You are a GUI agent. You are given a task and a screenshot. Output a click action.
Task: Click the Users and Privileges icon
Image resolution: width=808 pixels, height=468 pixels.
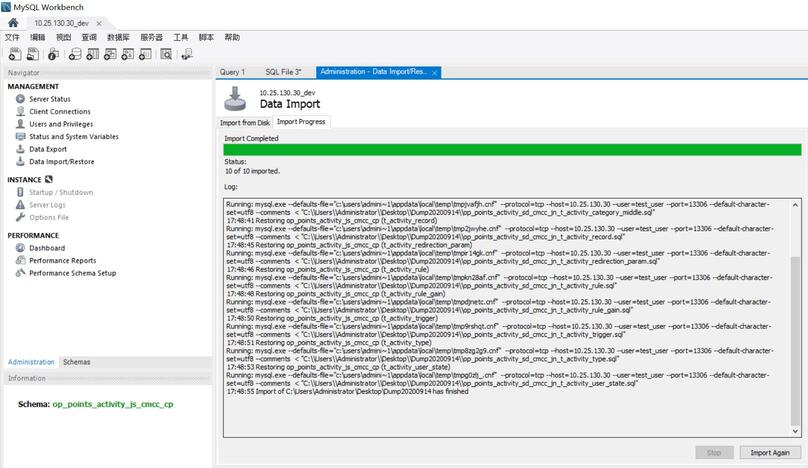(x=20, y=124)
